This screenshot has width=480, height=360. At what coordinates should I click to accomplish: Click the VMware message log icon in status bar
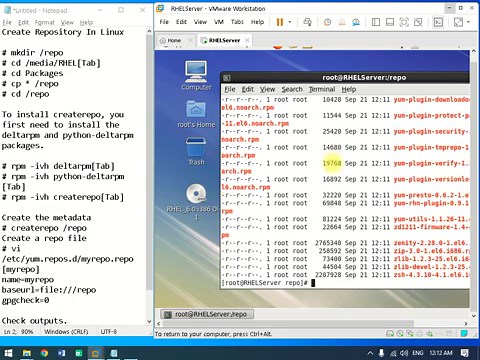[x=464, y=333]
